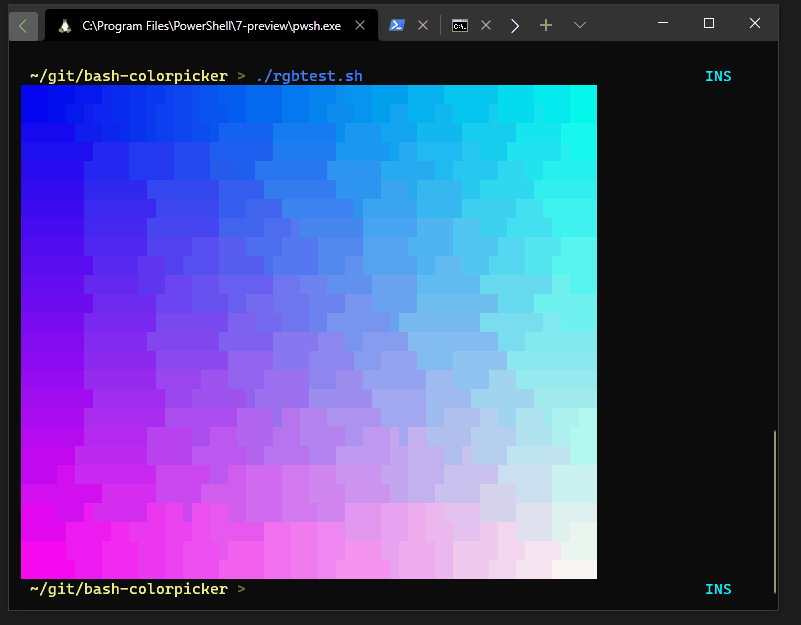The height and width of the screenshot is (625, 801).
Task: Close the Command Prompt tab with its X
Action: pyautogui.click(x=486, y=25)
